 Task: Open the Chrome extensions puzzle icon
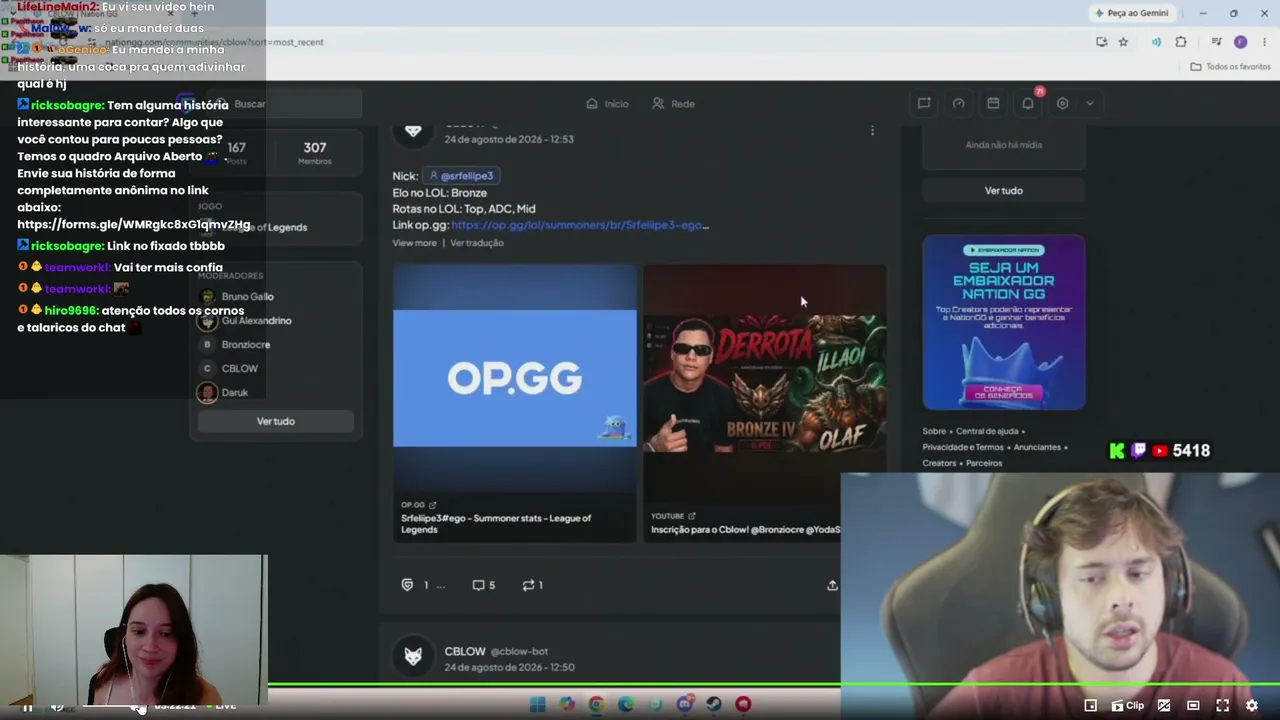point(1181,42)
